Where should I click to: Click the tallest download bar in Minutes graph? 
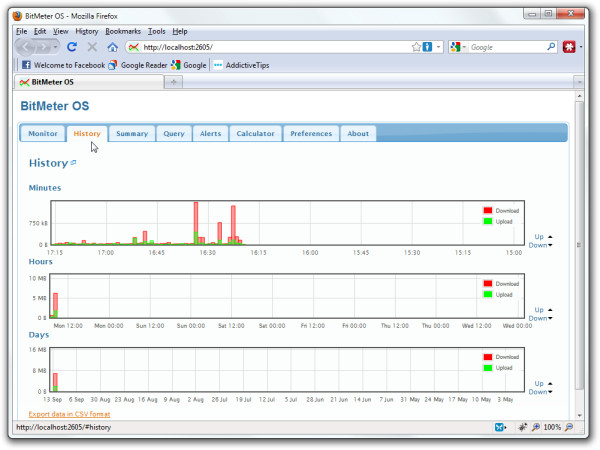point(196,223)
